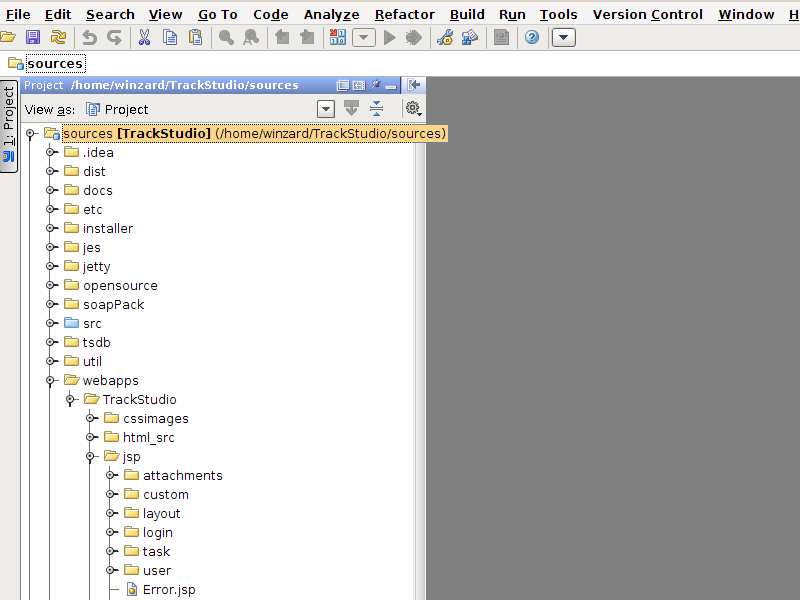Click the Scroll from Source down-arrow icon
The width and height of the screenshot is (800, 600).
click(x=352, y=108)
